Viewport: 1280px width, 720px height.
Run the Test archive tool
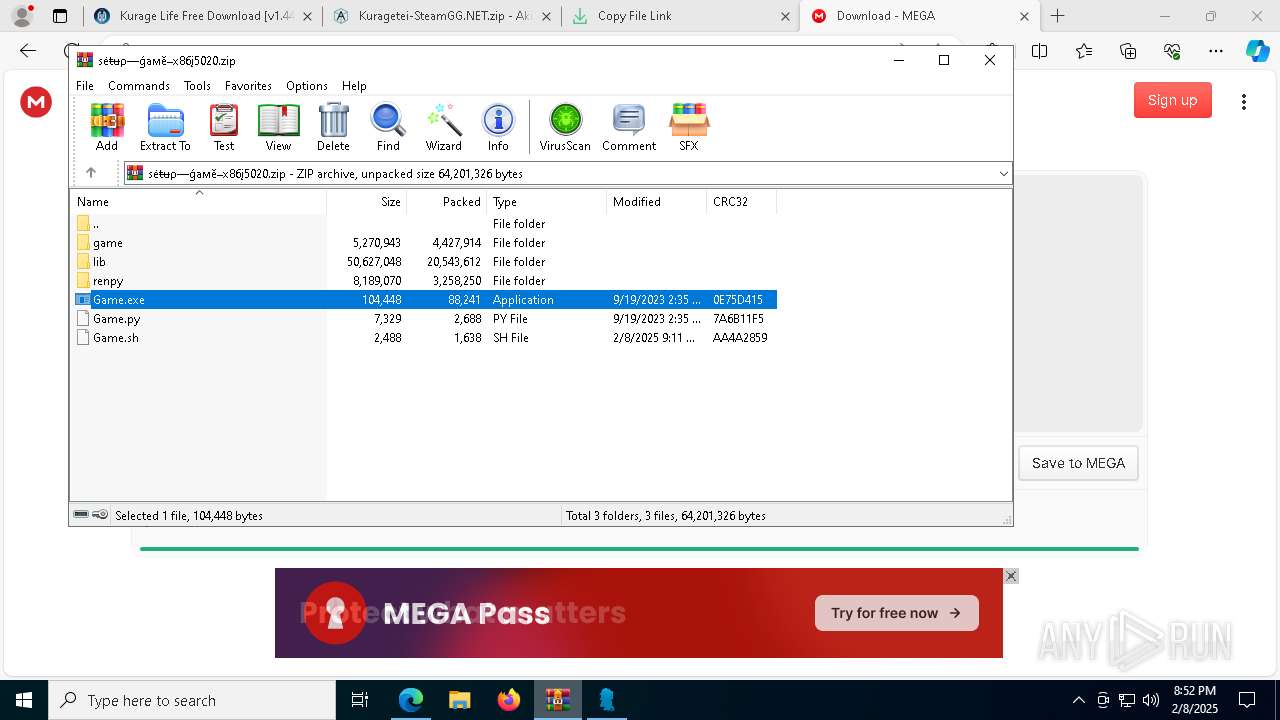pos(224,127)
